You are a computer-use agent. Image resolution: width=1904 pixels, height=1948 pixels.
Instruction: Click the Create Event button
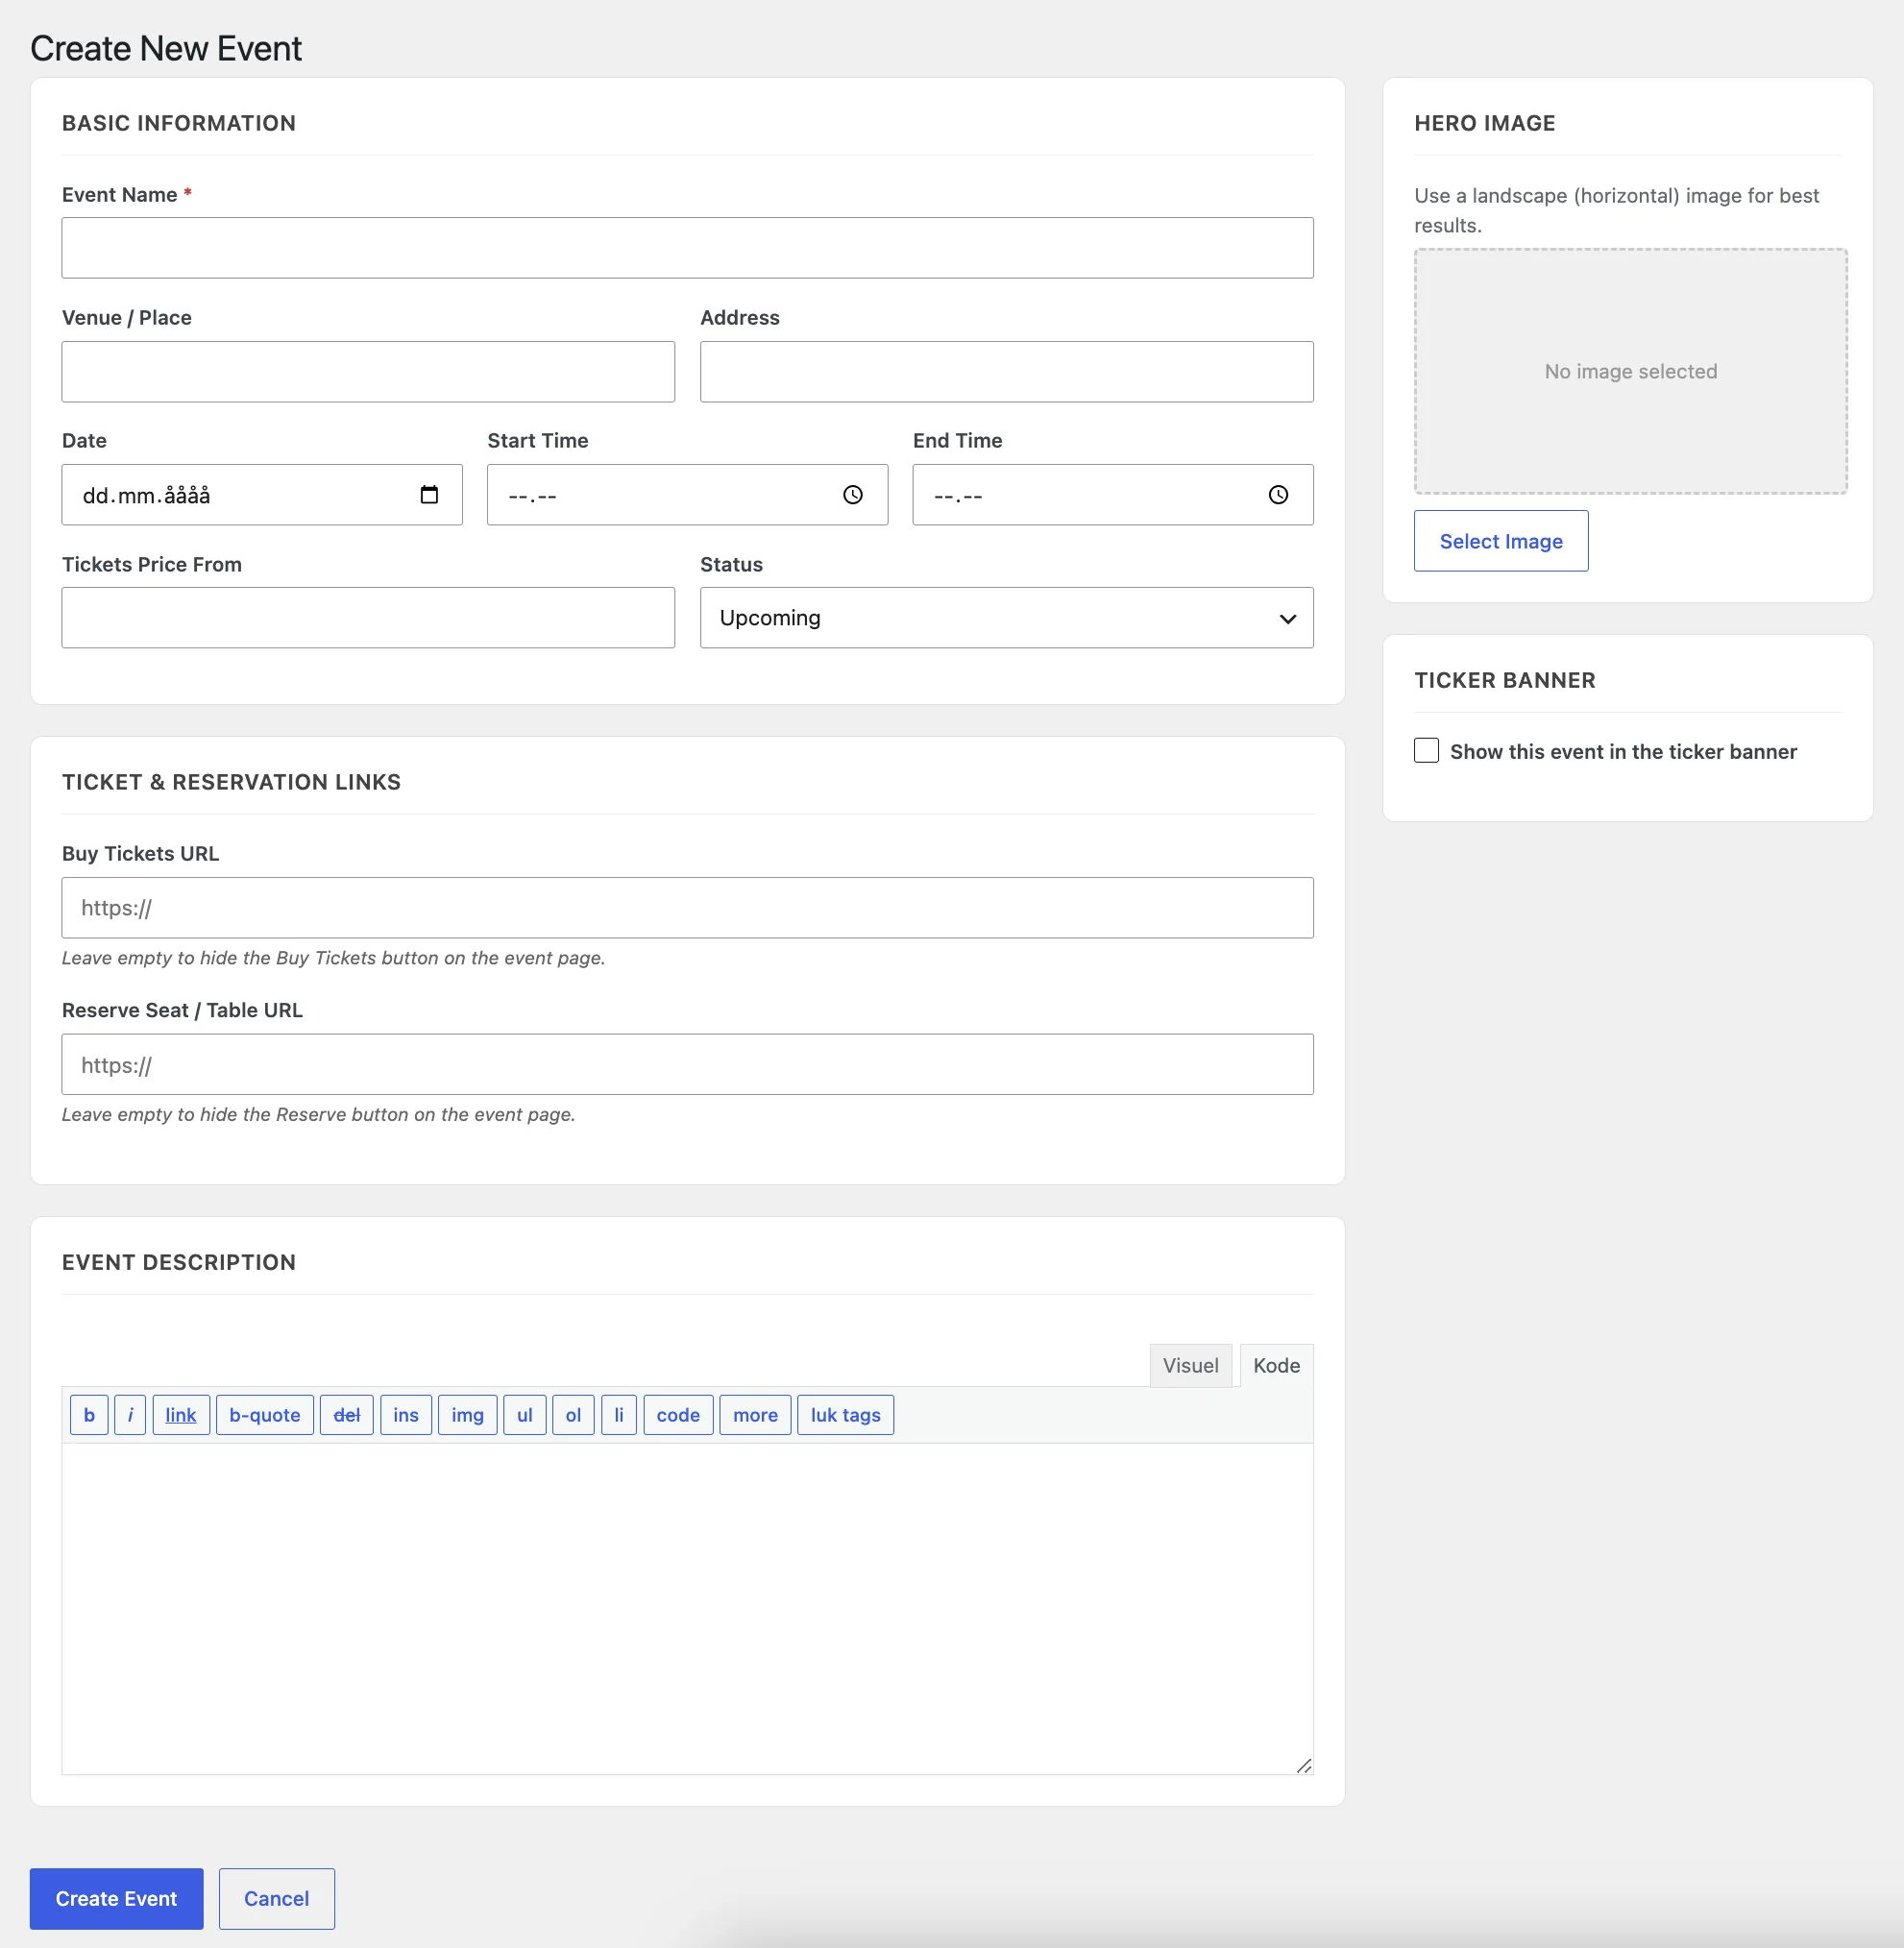pos(116,1899)
